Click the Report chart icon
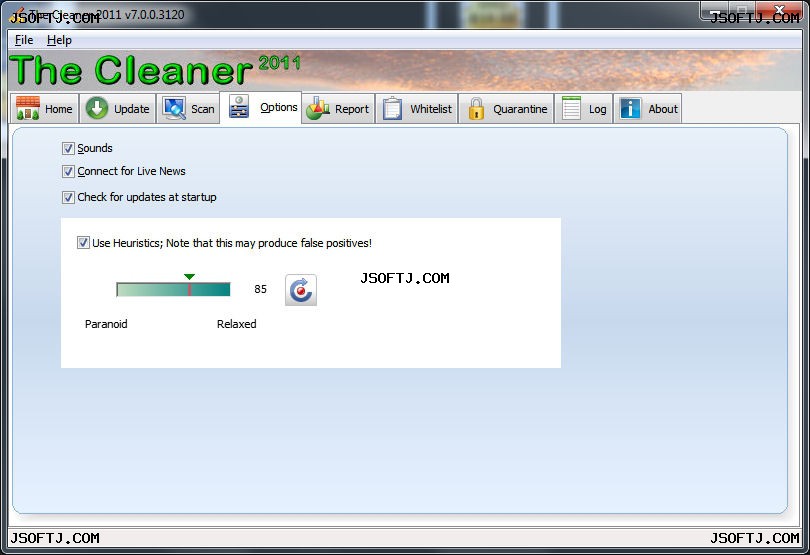The height and width of the screenshot is (555, 810). click(x=318, y=109)
